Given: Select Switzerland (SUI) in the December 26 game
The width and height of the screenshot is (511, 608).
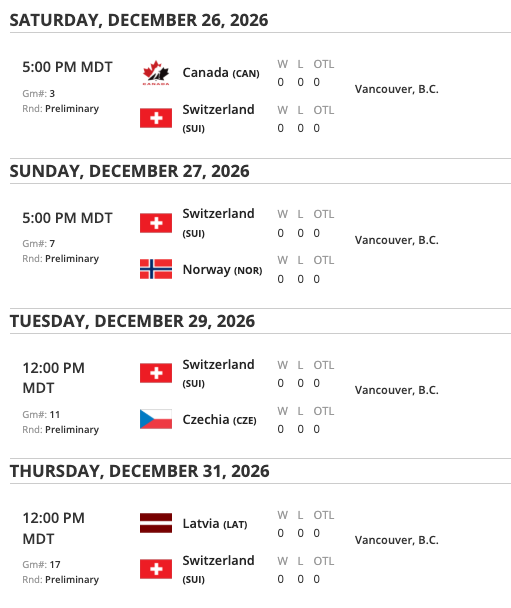Looking at the screenshot, I should (218, 118).
